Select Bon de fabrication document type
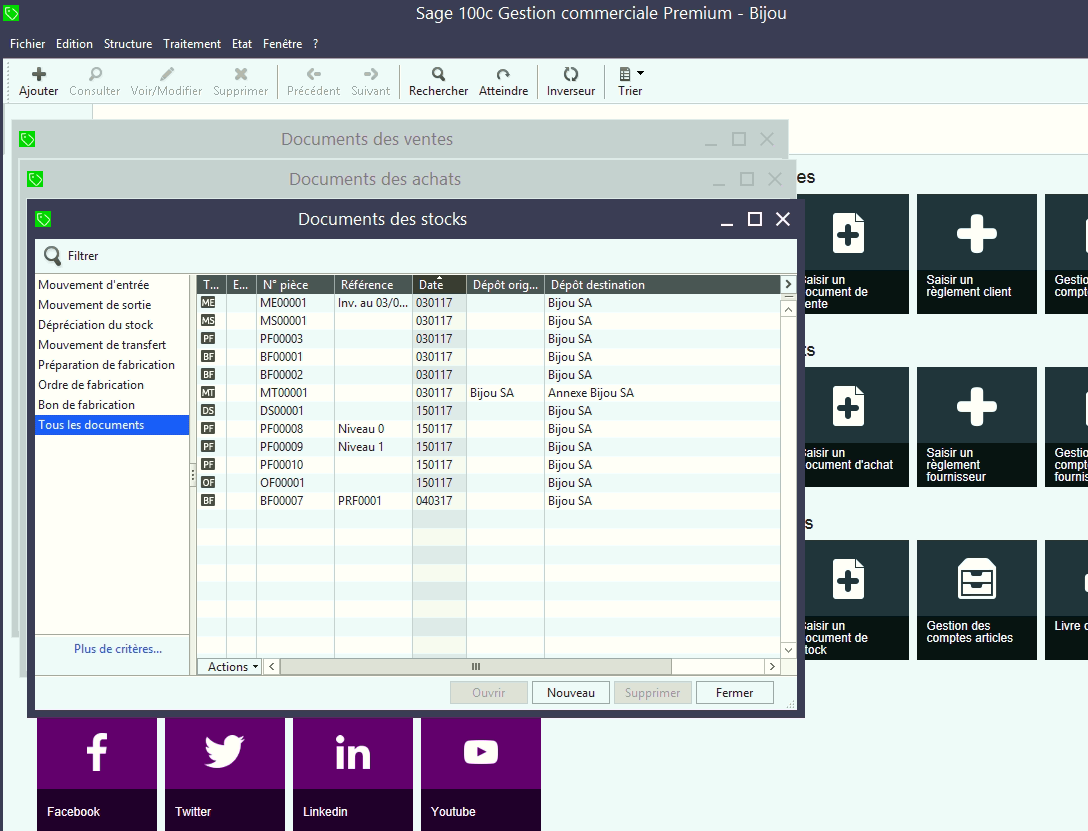Screen dimensions: 1088x831 pos(112,405)
